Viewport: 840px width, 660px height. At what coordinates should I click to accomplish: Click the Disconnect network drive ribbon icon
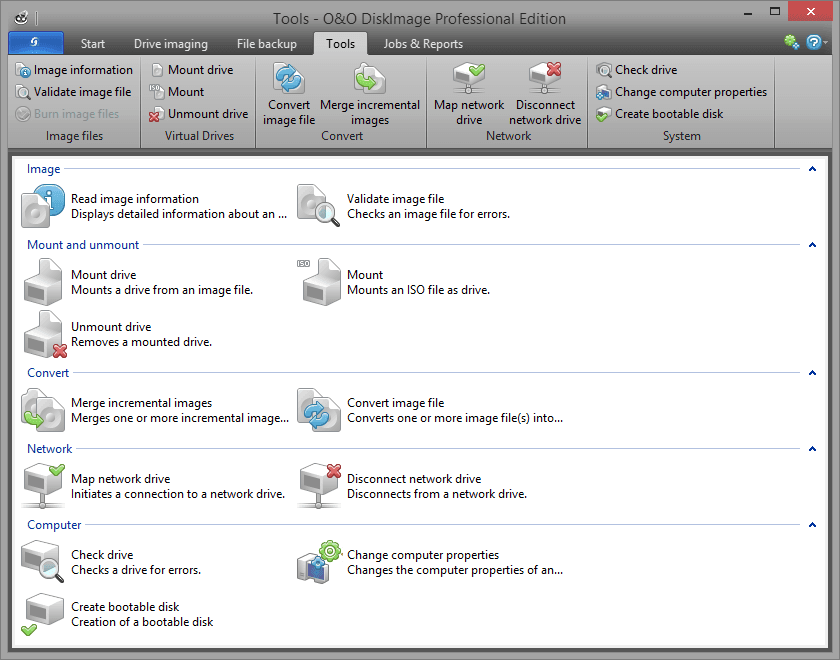click(545, 79)
